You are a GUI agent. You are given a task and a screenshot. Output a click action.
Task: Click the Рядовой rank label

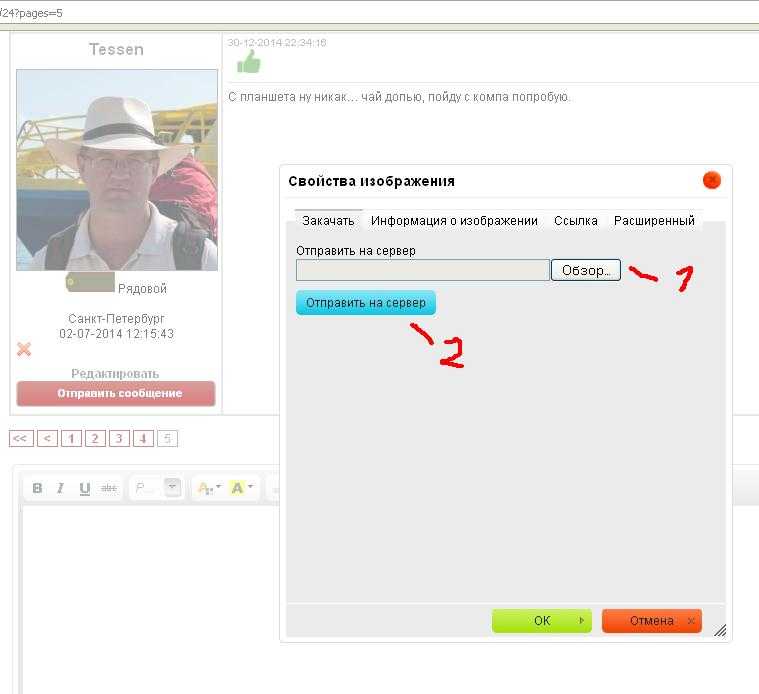coord(142,289)
